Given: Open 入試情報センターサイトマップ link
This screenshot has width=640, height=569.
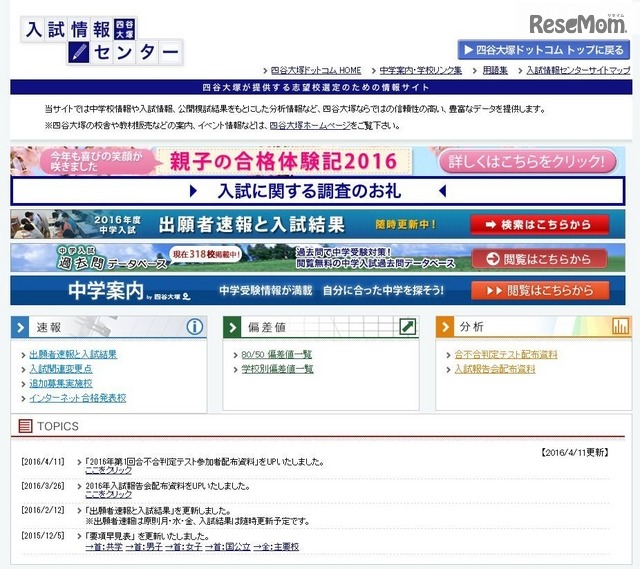Looking at the screenshot, I should 578,70.
